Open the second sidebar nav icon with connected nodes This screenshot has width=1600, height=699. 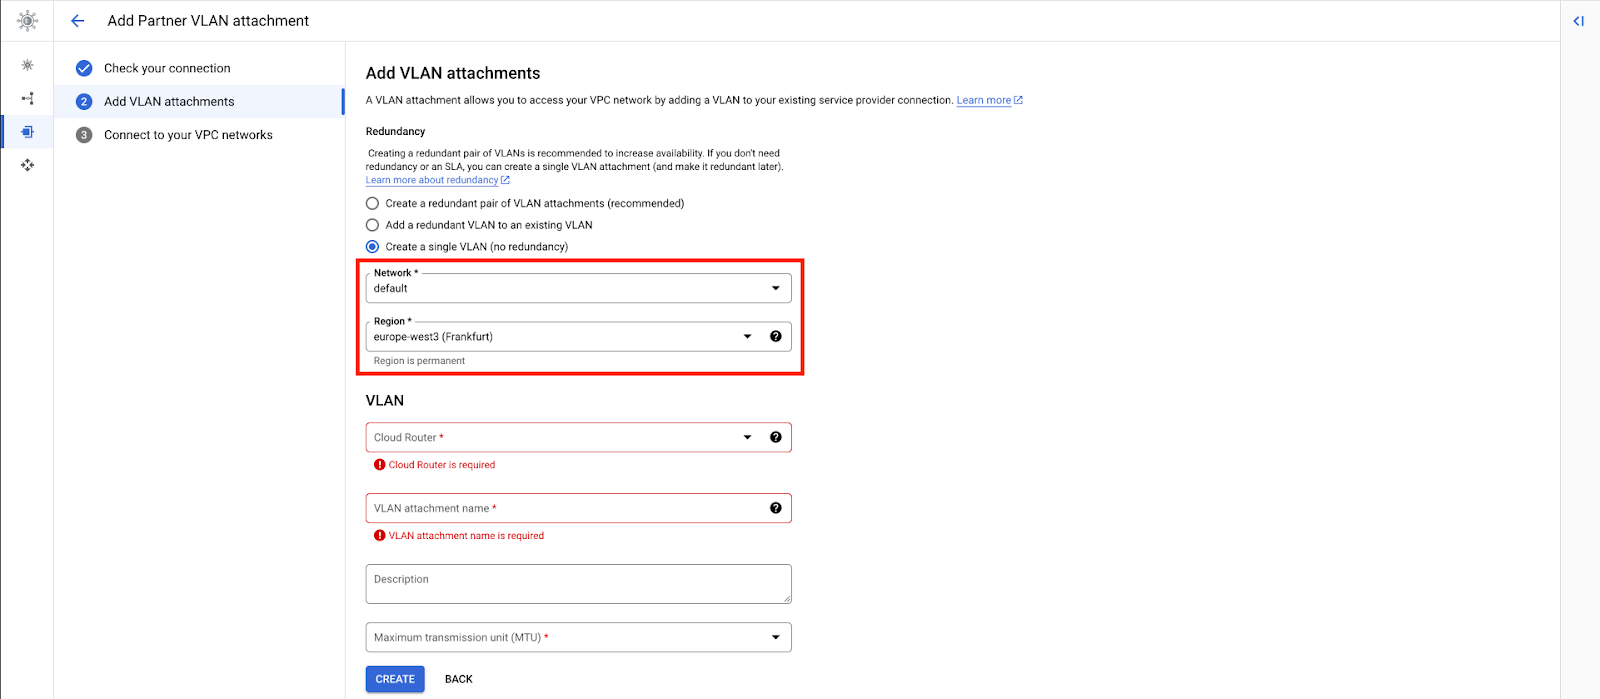[27, 98]
